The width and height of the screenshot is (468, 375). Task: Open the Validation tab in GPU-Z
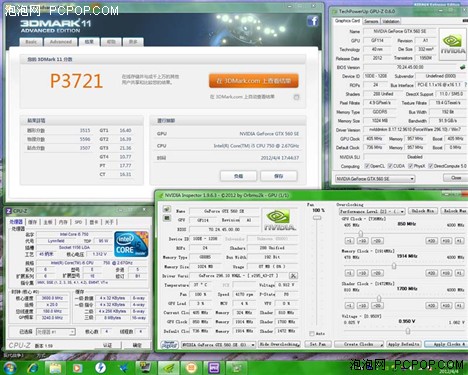(x=391, y=21)
